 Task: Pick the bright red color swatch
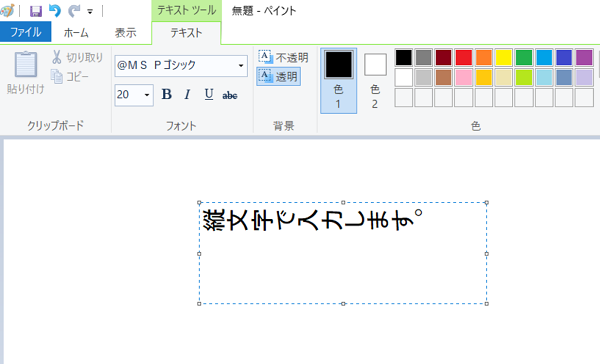tap(464, 57)
